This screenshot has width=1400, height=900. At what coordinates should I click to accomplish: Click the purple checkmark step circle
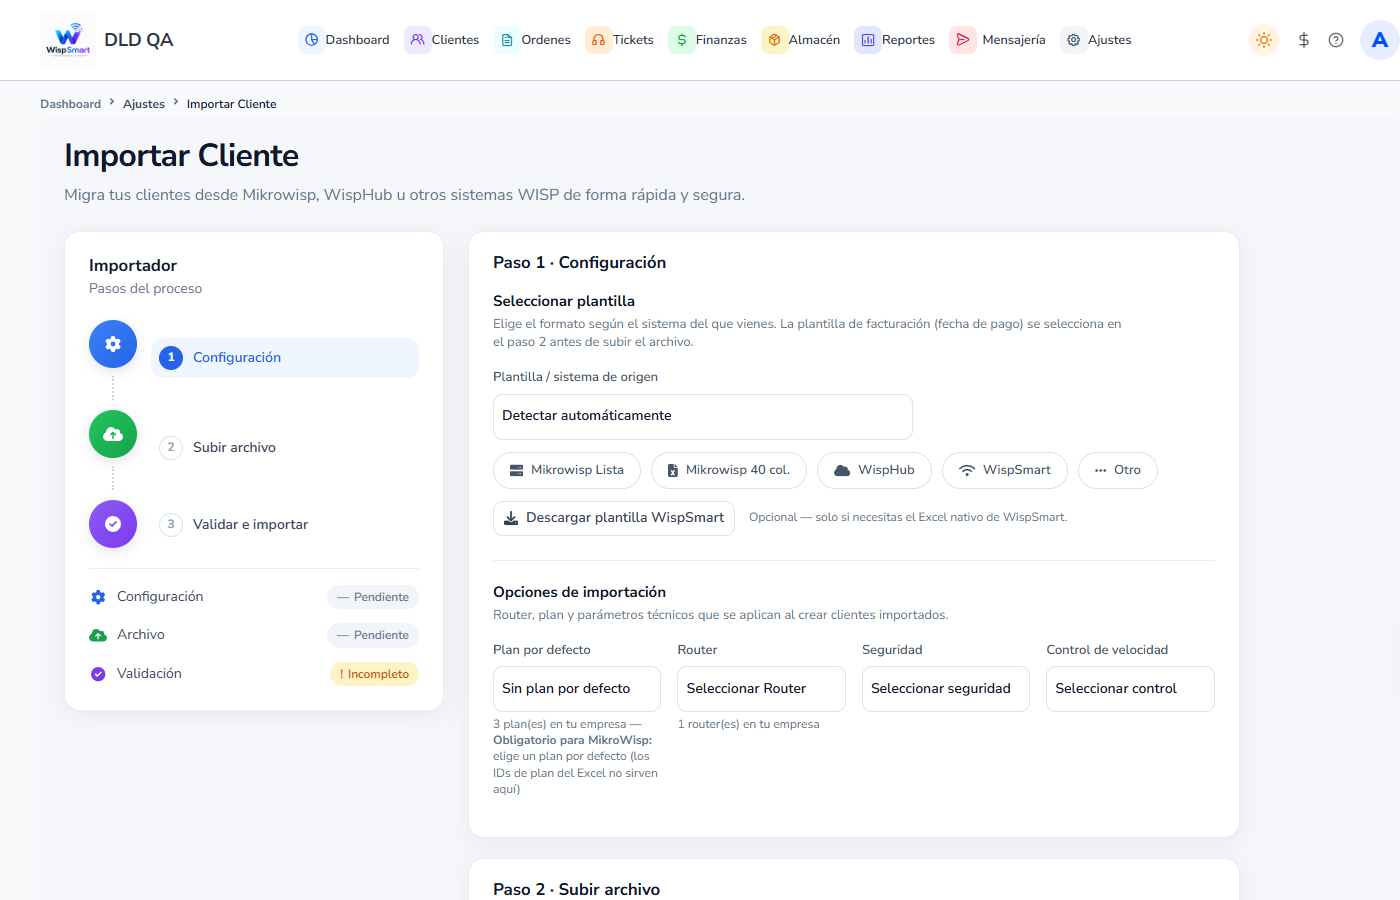(113, 524)
